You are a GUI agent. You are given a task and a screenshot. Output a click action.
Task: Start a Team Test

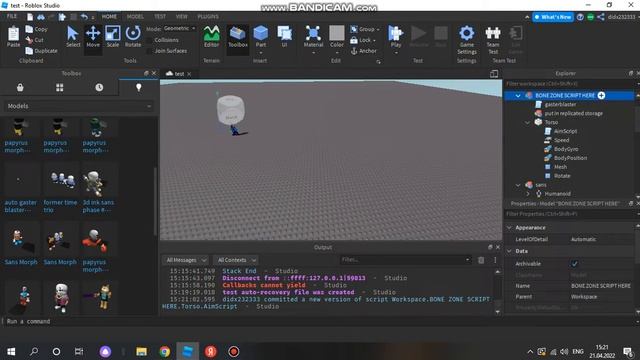(493, 40)
